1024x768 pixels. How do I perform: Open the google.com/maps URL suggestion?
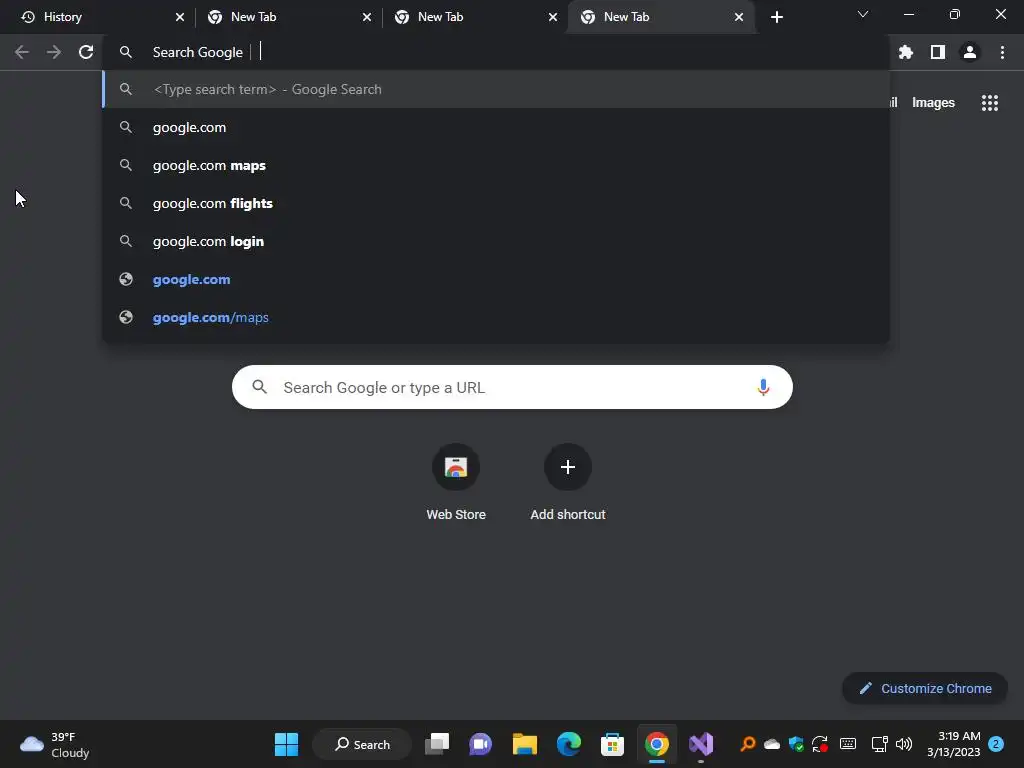click(496, 317)
